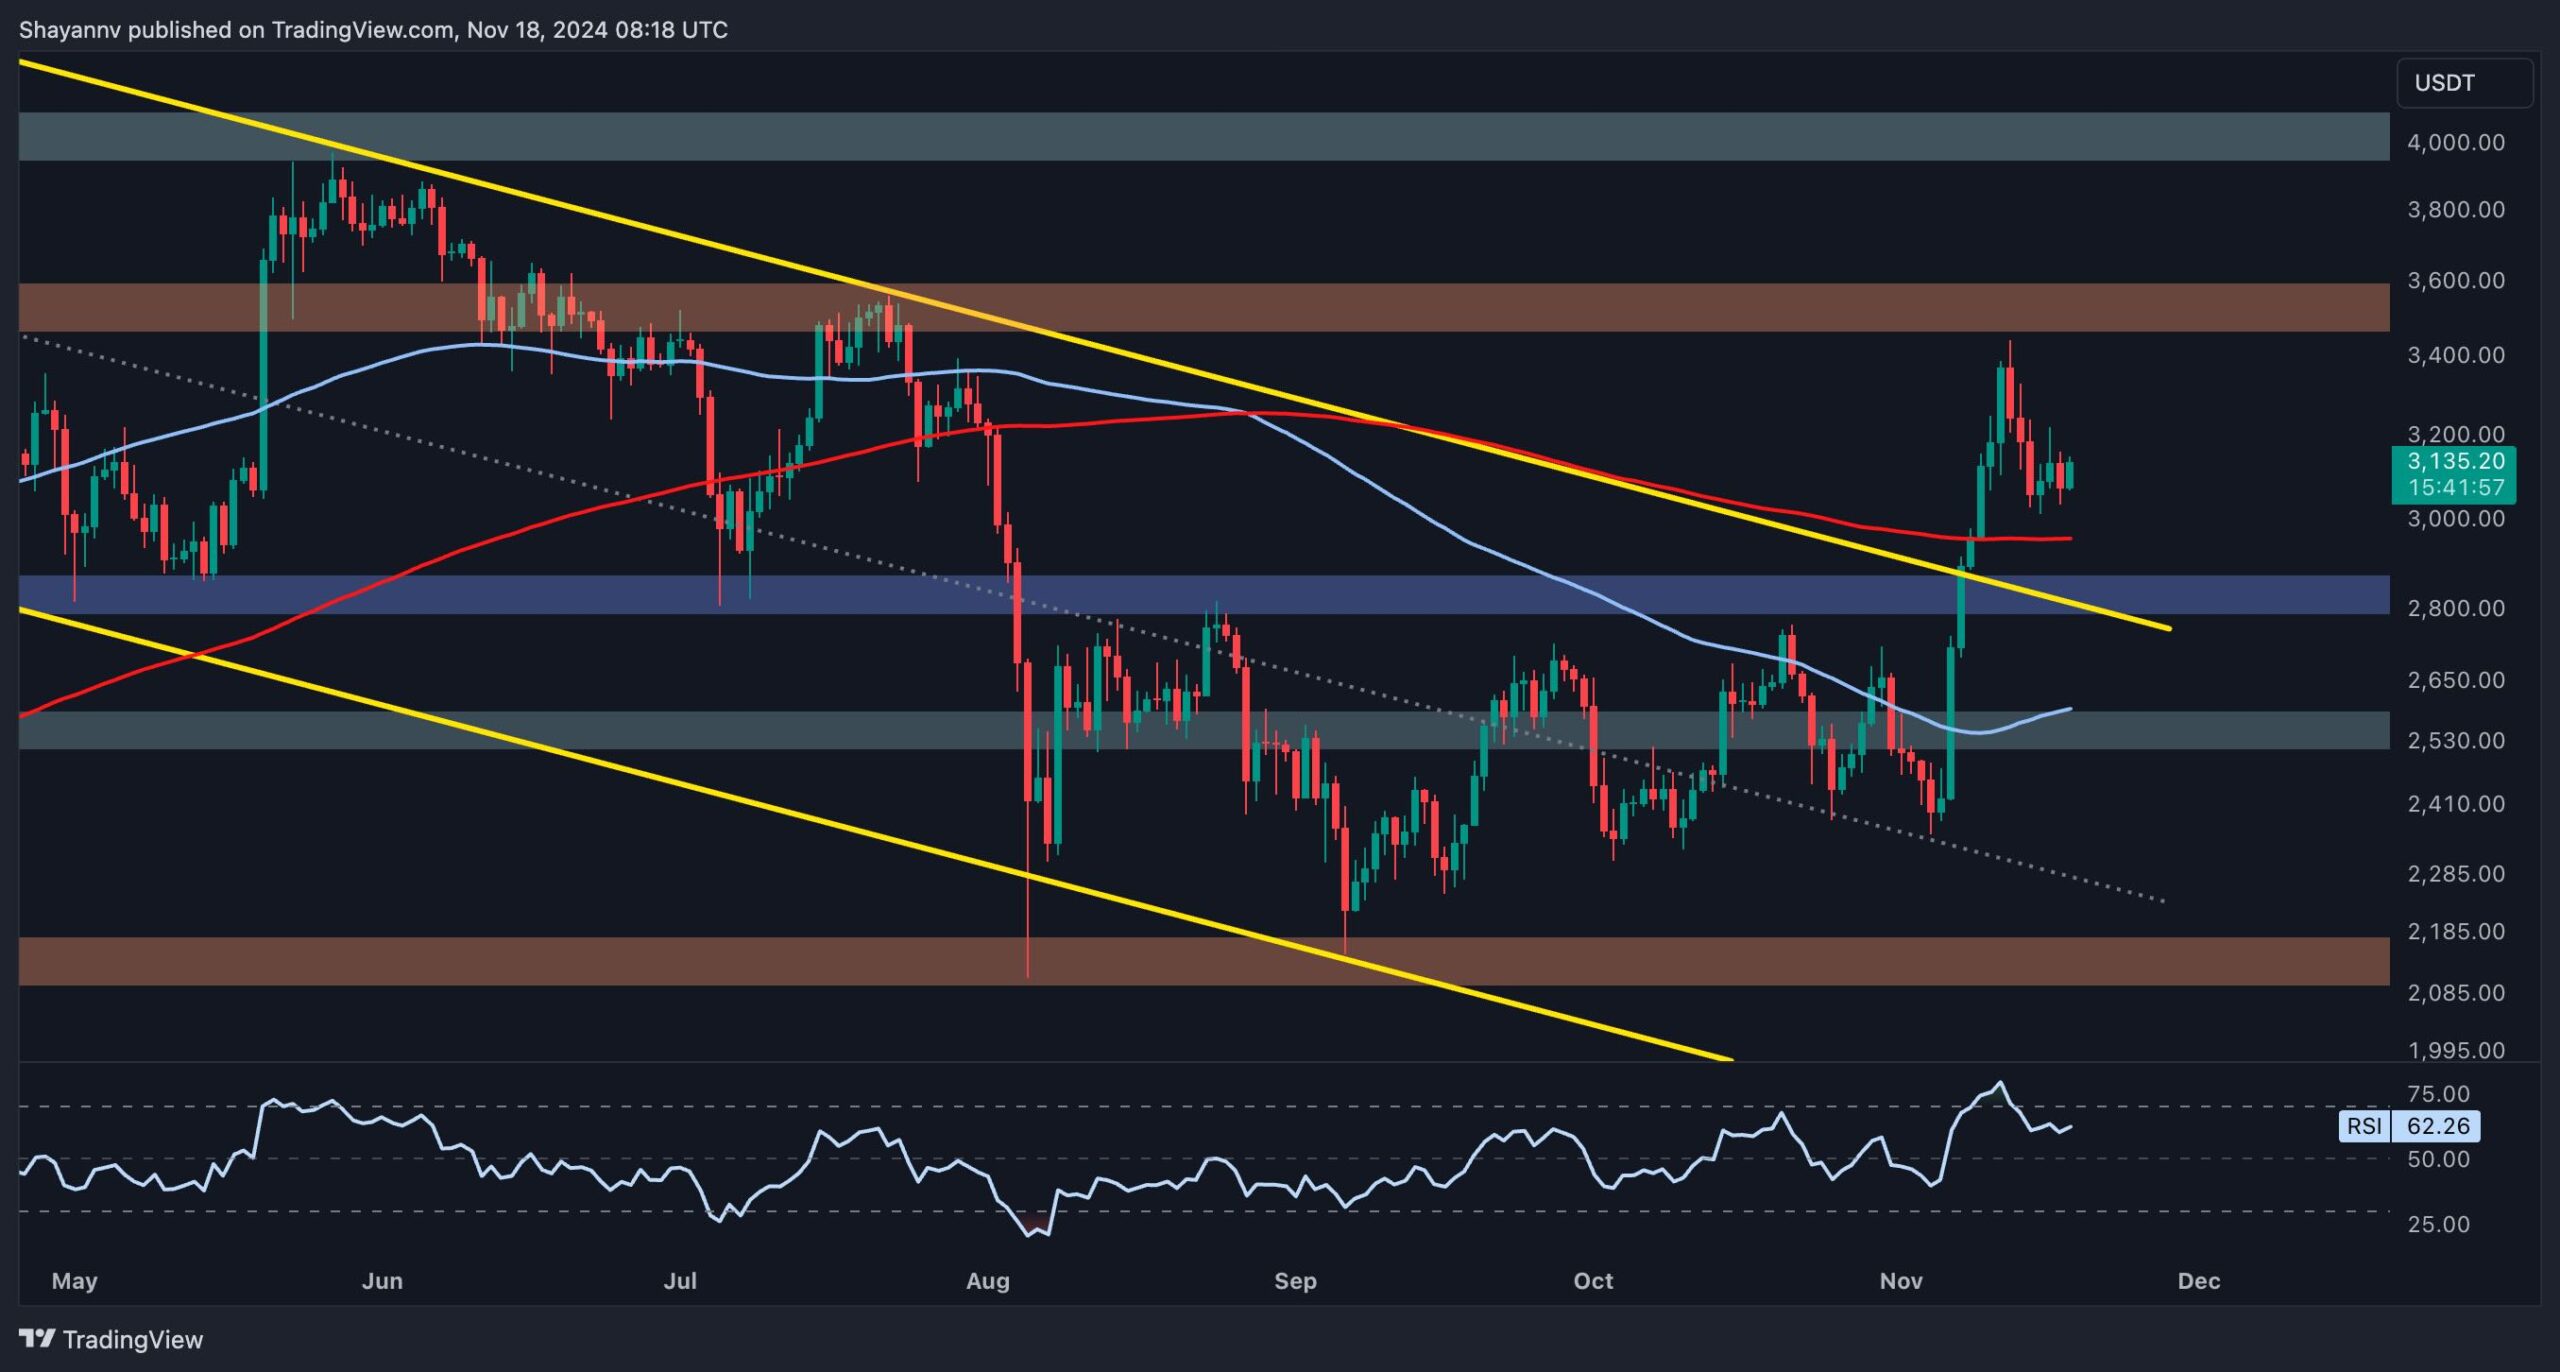
Task: Click the May label on time axis
Action: click(74, 1281)
